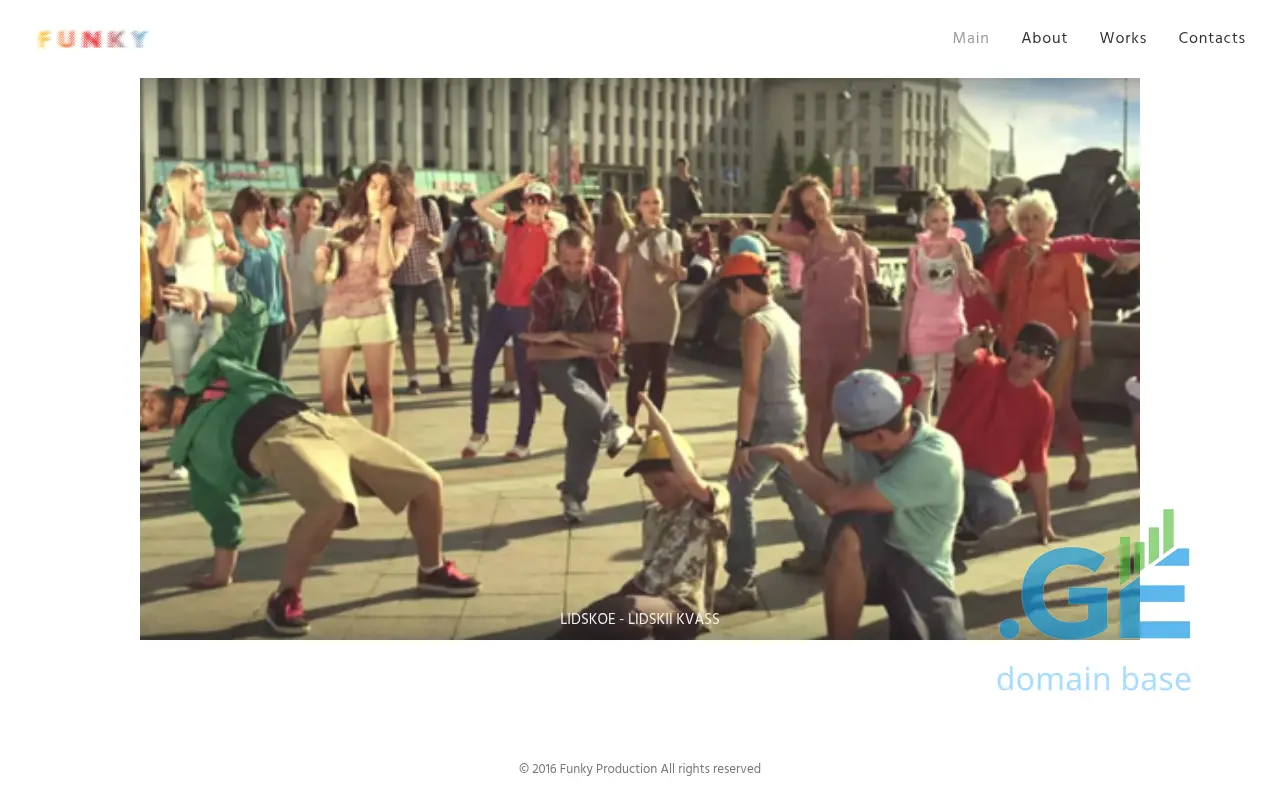Viewport: 1280px width, 800px height.
Task: Navigate to Contacts
Action: pyautogui.click(x=1211, y=38)
